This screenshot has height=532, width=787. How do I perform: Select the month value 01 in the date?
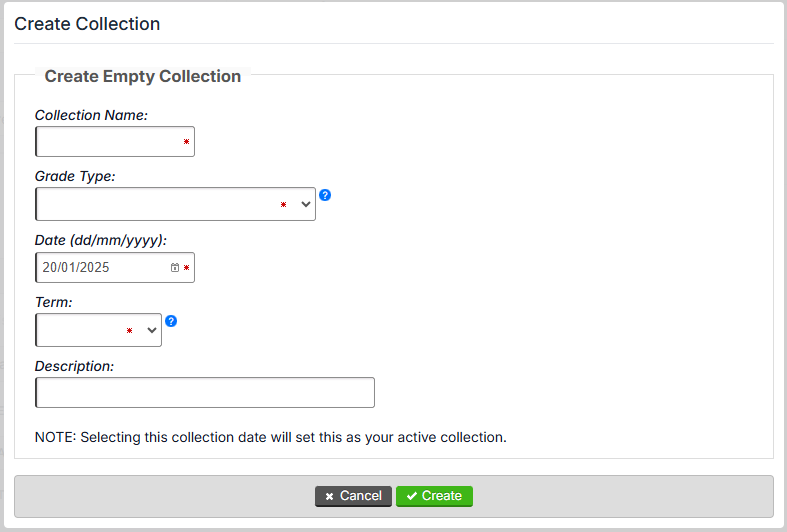coord(68,268)
